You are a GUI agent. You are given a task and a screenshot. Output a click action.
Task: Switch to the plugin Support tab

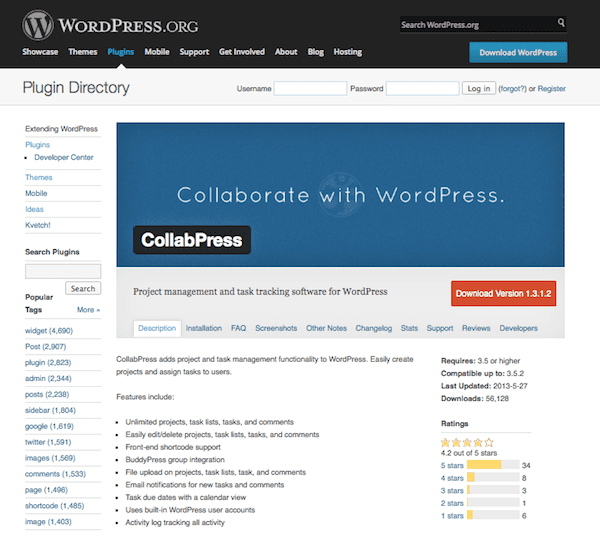[440, 328]
